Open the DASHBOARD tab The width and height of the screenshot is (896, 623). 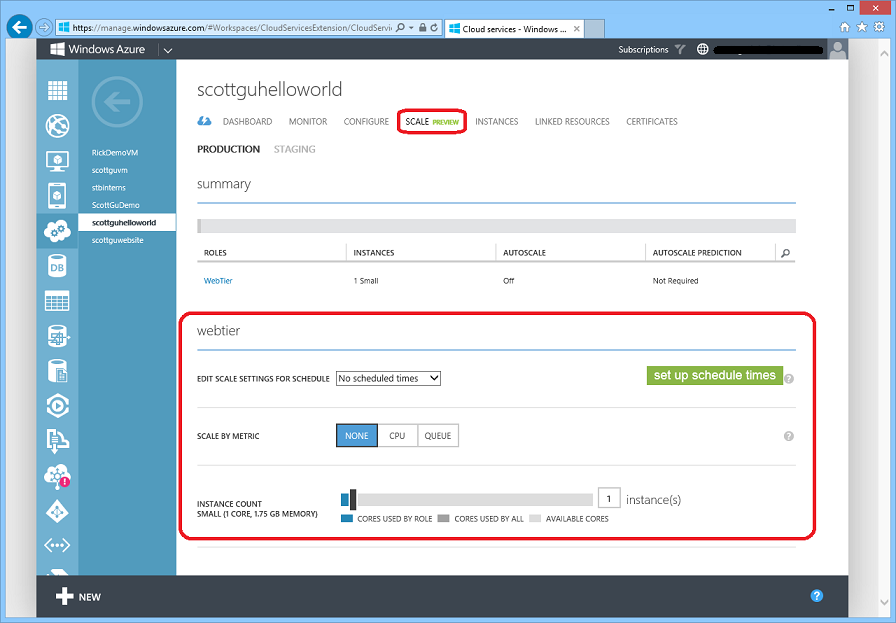coord(247,122)
